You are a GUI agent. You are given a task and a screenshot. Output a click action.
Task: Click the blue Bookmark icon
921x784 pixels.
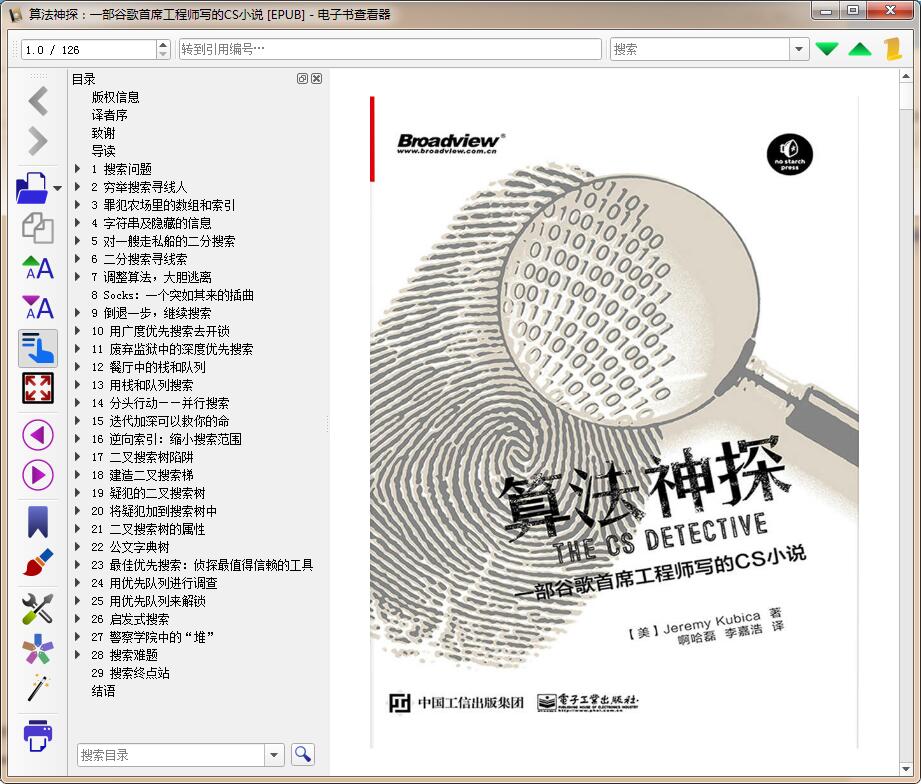[38, 522]
